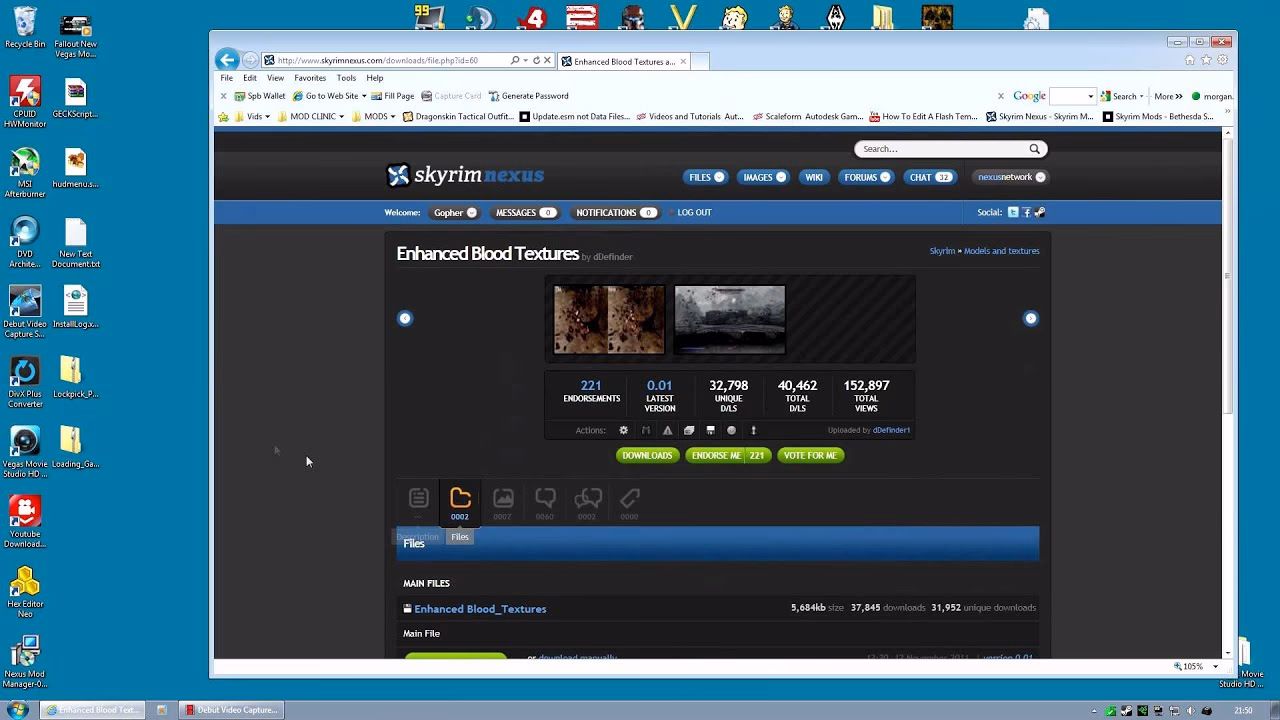
Task: Expand the MODS favorites folder
Action: tap(374, 116)
